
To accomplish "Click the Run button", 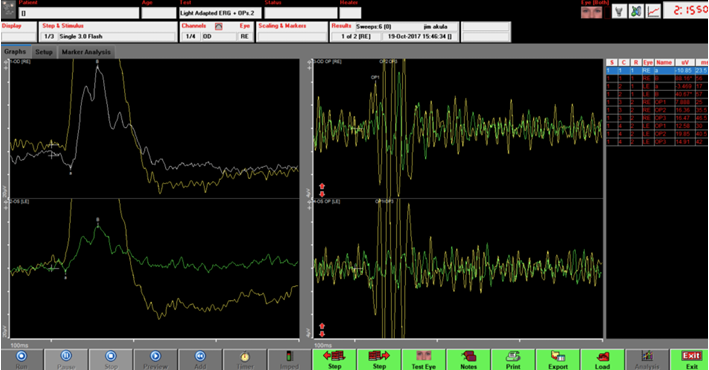I will point(21,360).
